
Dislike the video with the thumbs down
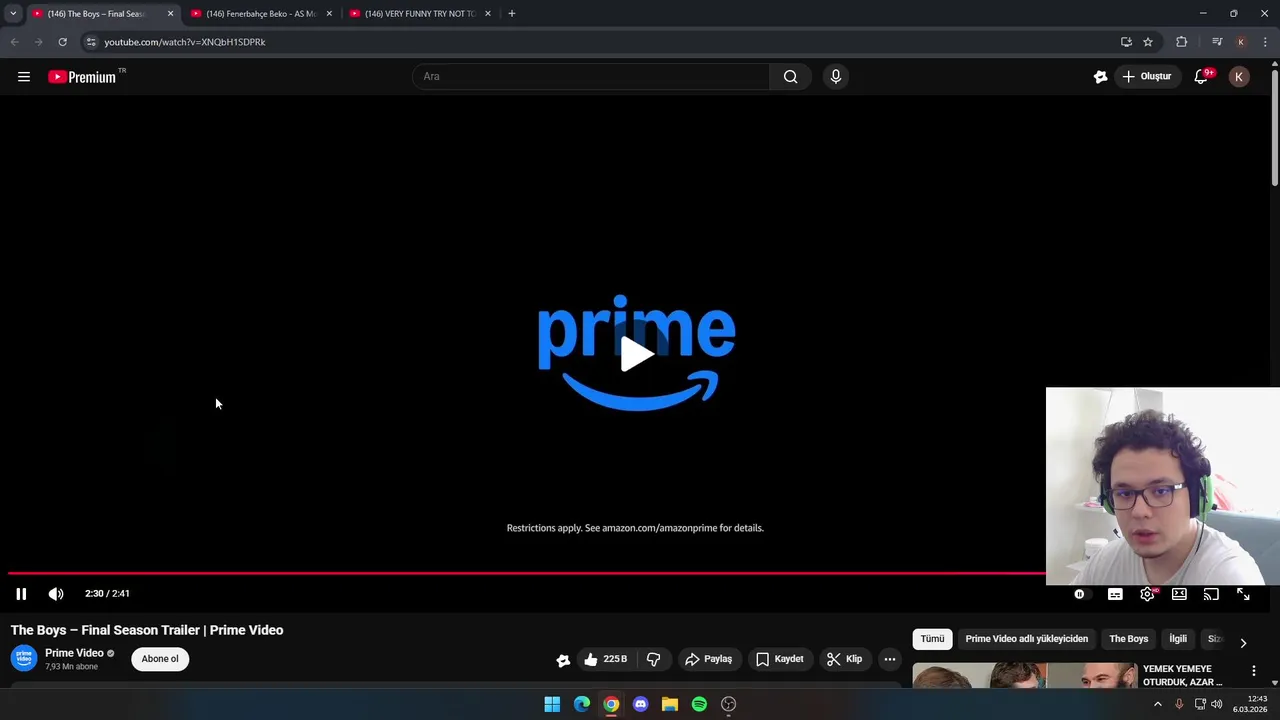[654, 659]
